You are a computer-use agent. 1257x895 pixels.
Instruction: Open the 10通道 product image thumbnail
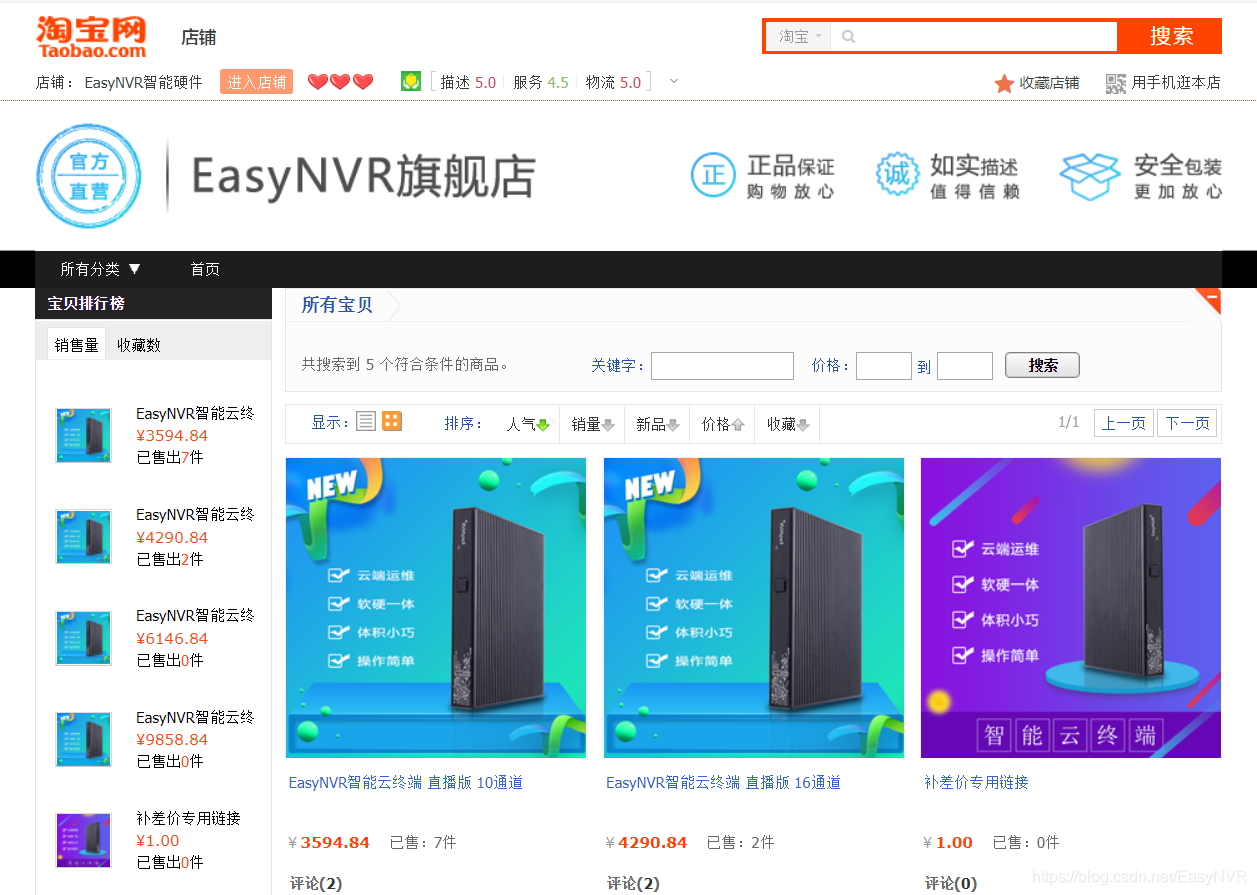coord(436,608)
